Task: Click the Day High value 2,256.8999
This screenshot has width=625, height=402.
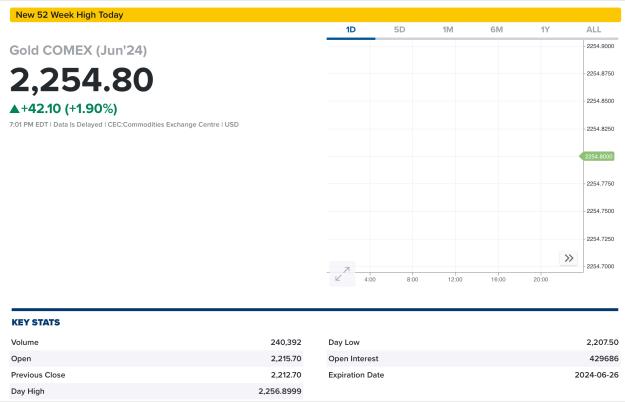Action: (280, 391)
